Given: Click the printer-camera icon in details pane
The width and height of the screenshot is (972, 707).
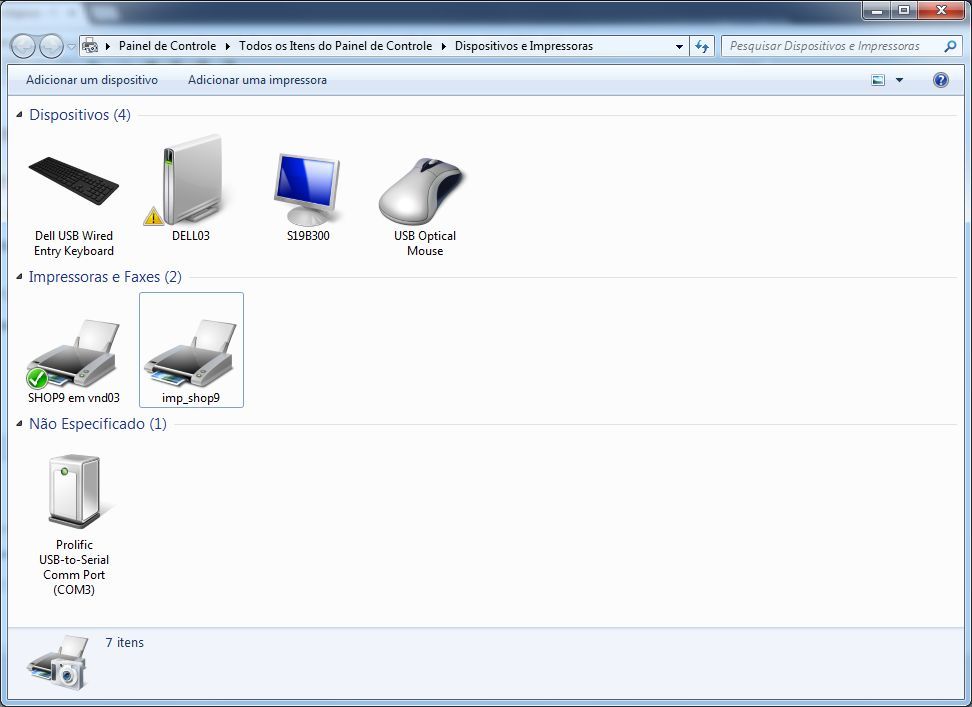Looking at the screenshot, I should (x=58, y=663).
